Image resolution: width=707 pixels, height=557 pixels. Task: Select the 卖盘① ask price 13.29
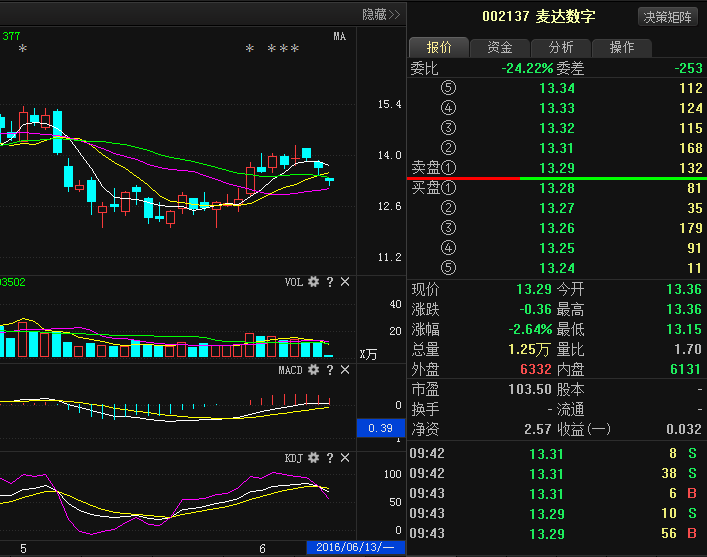tap(556, 168)
